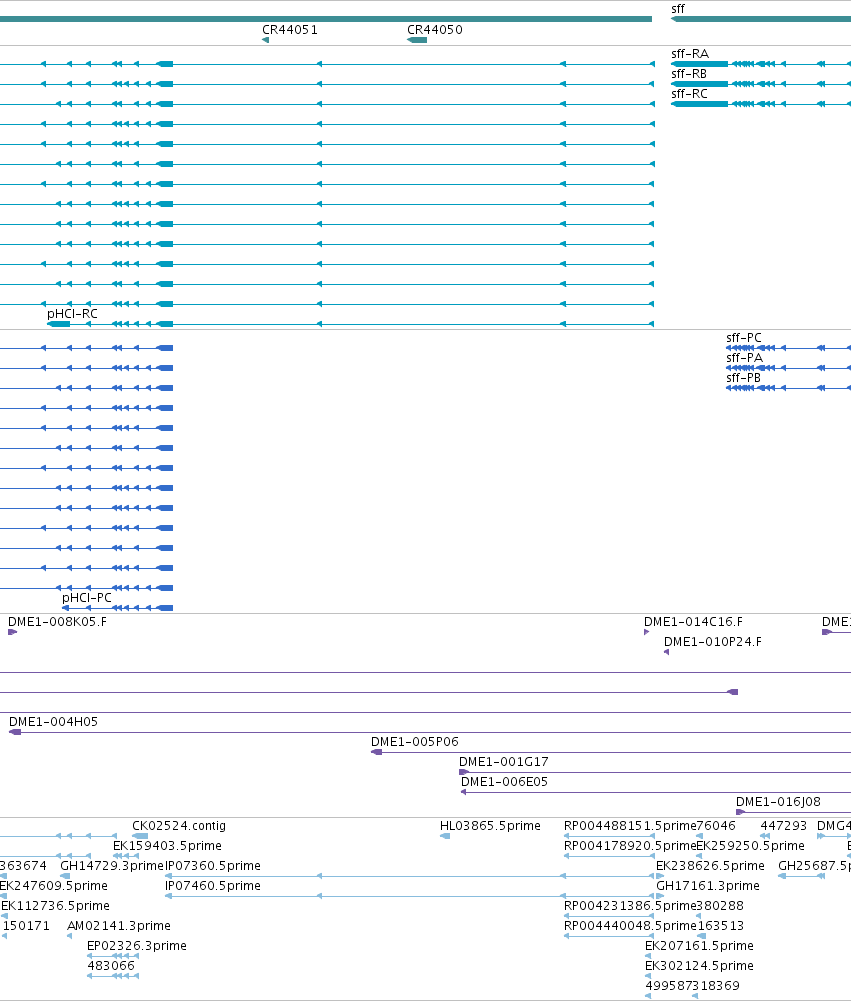Select the 447293 EST label

784,826
